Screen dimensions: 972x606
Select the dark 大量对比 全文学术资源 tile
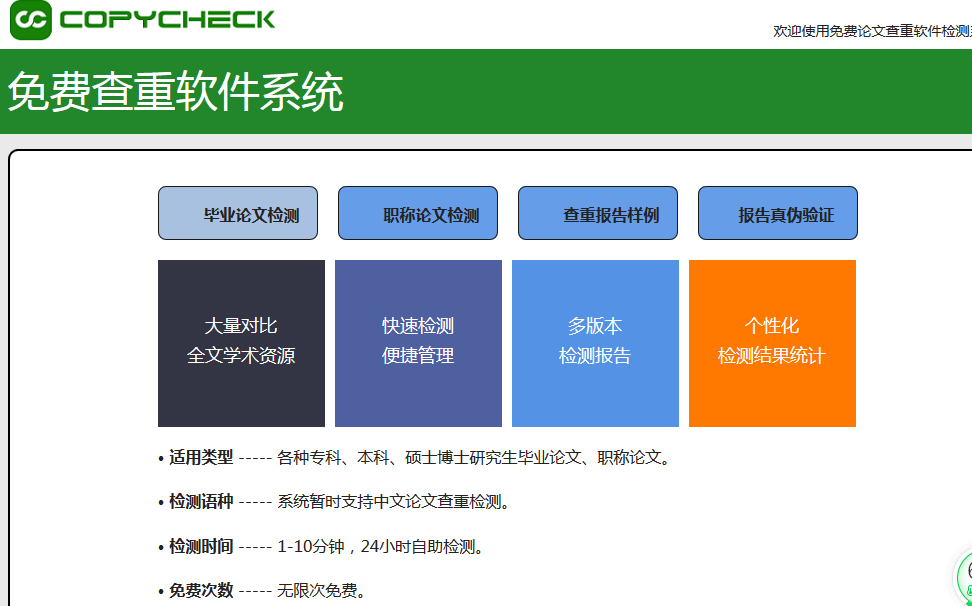click(x=241, y=343)
